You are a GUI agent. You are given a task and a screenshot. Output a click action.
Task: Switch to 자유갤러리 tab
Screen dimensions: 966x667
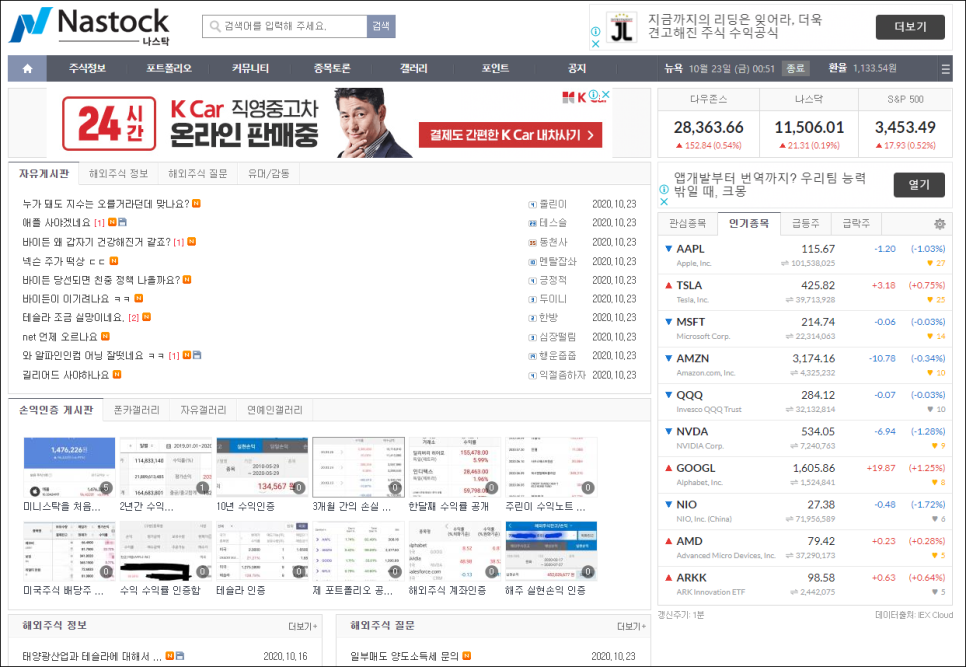coord(203,410)
